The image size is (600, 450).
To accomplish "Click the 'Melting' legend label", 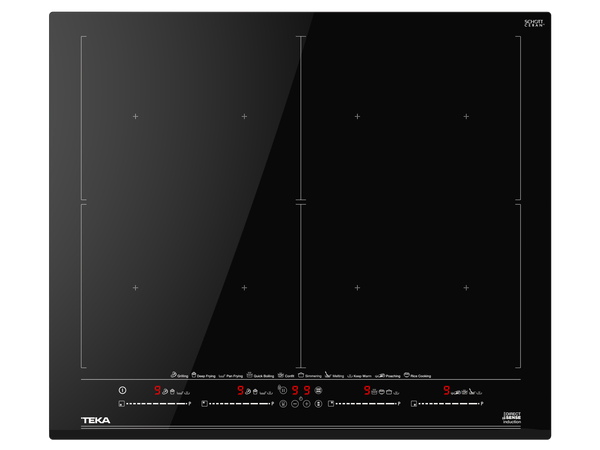I will [338, 376].
